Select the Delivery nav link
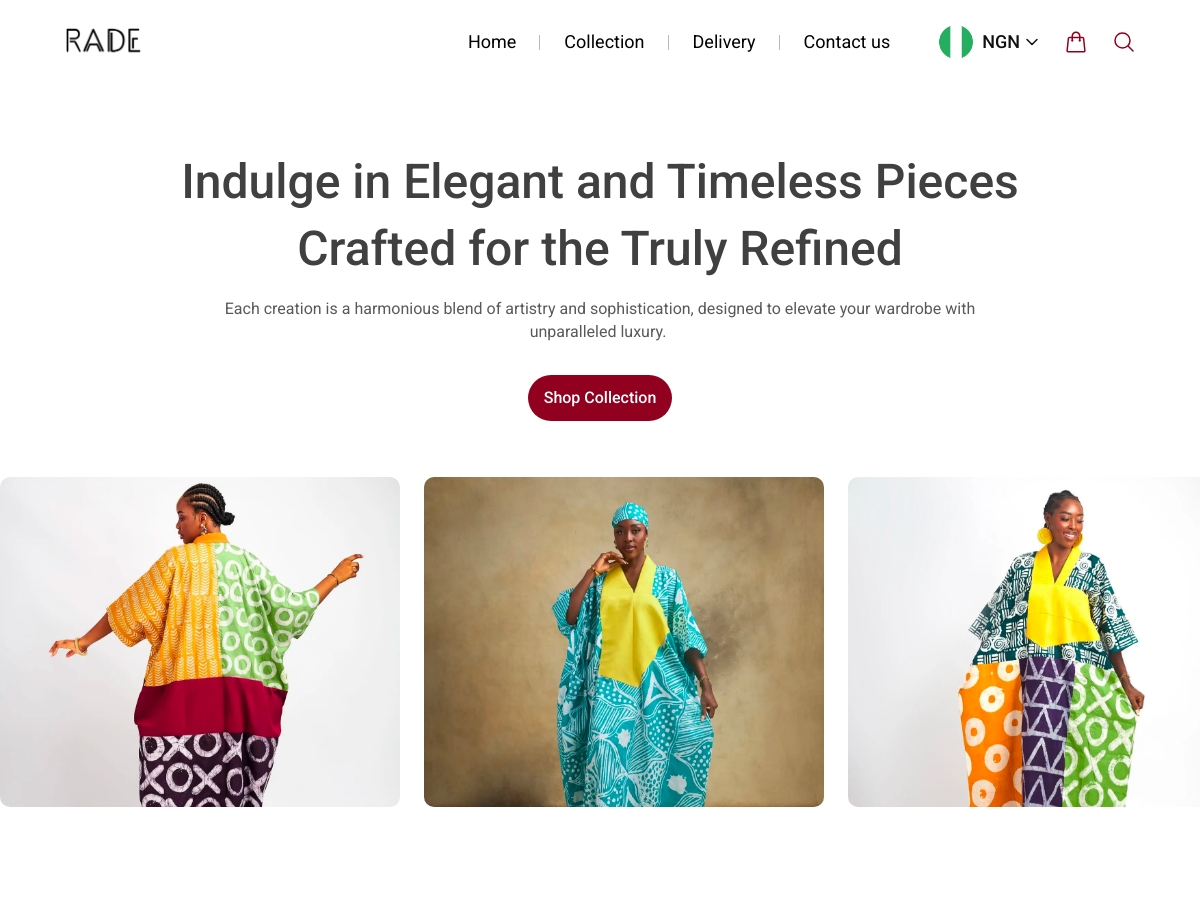Image resolution: width=1200 pixels, height=900 pixels. click(724, 42)
